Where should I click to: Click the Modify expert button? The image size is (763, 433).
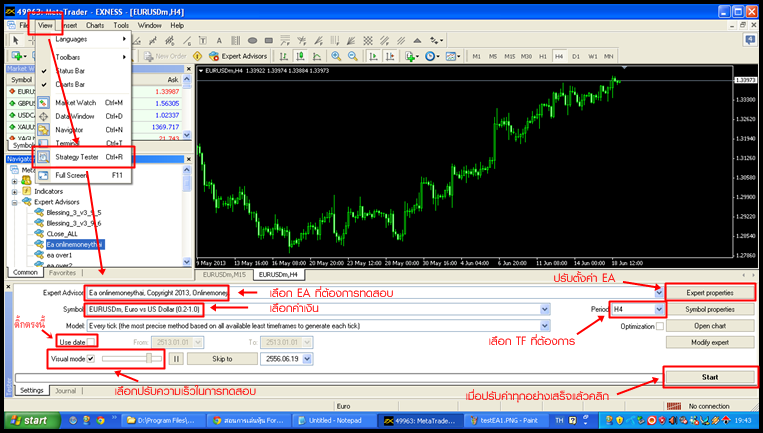tap(710, 343)
